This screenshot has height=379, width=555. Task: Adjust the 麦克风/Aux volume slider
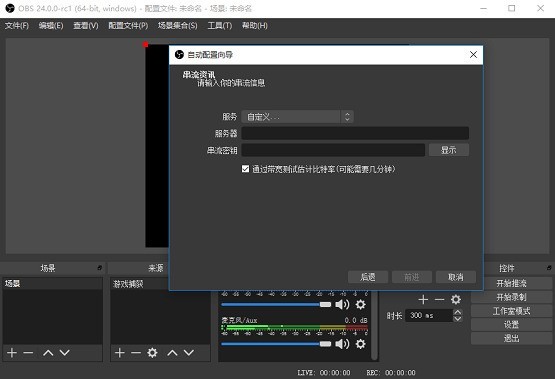click(x=276, y=344)
